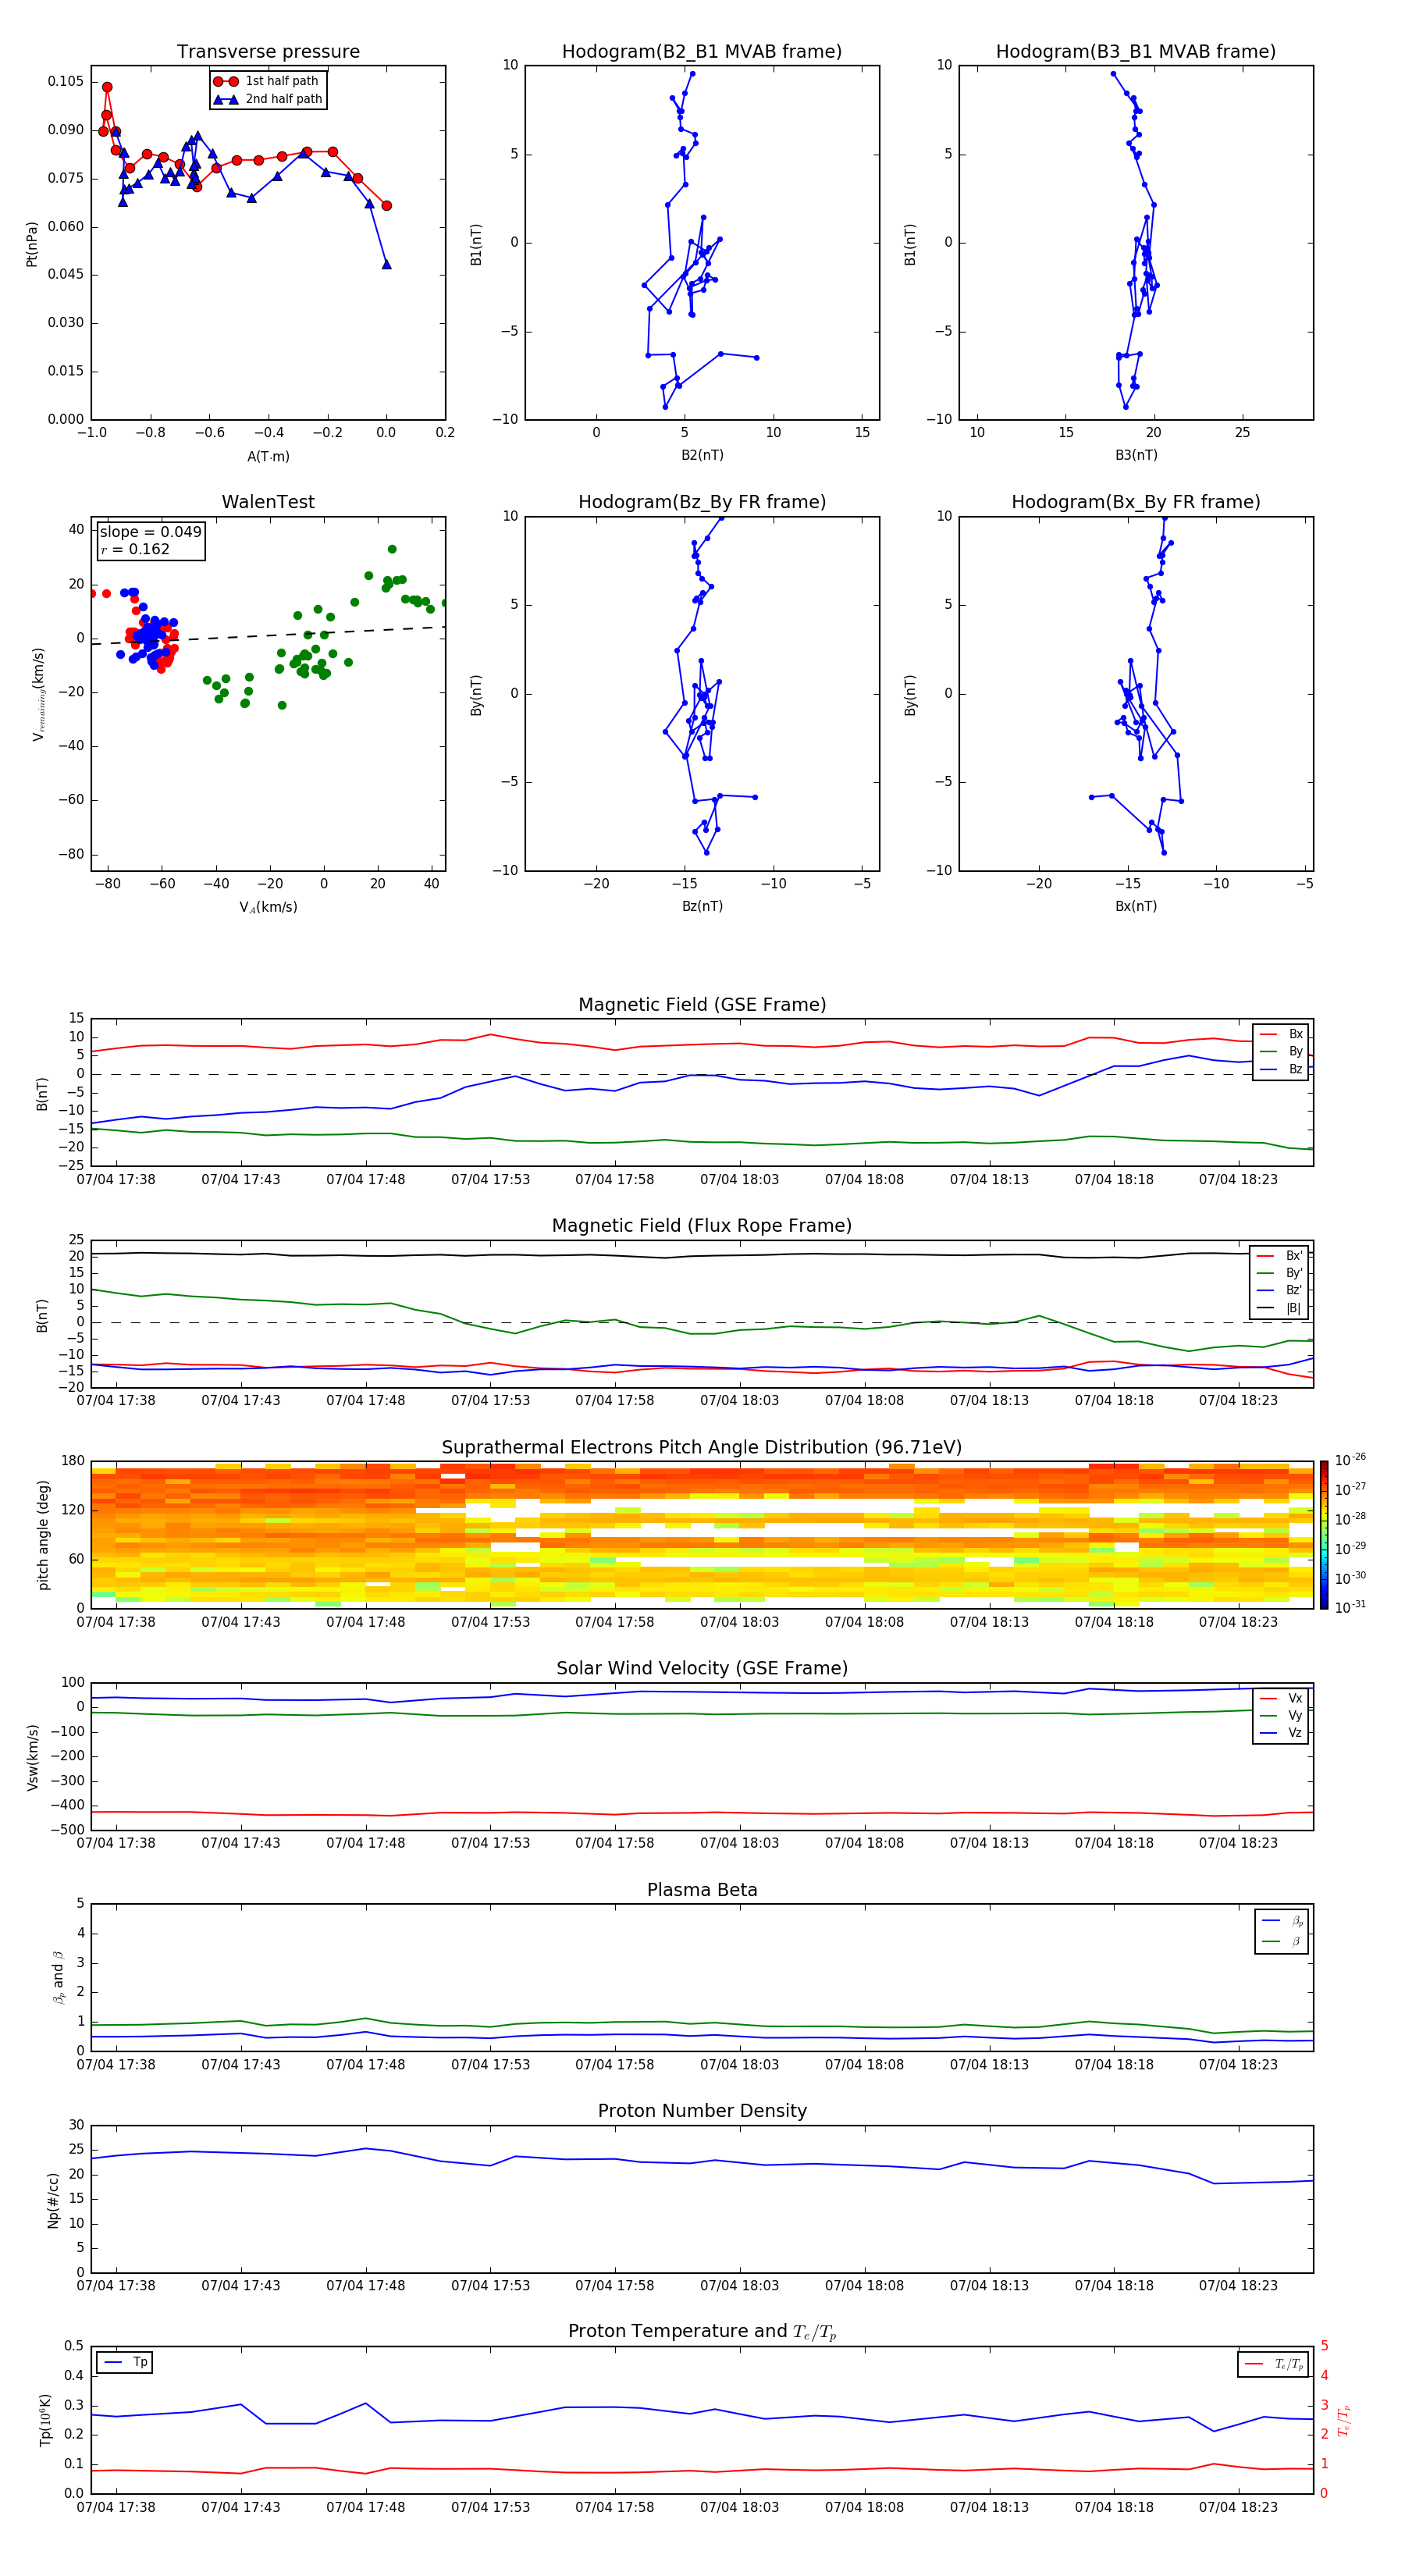Select the "2nd half path" legend entry
This screenshot has height=2576, width=1405.
click(x=268, y=99)
